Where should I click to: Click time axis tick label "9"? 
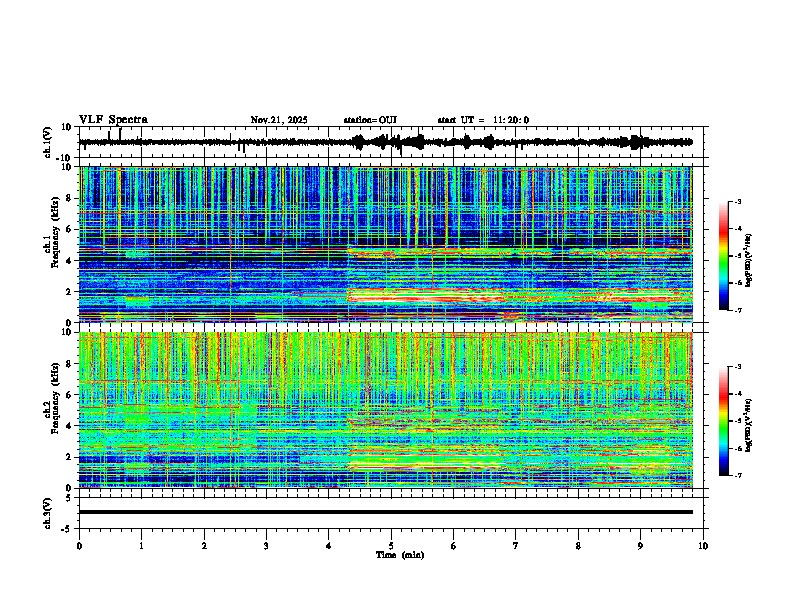tap(640, 546)
